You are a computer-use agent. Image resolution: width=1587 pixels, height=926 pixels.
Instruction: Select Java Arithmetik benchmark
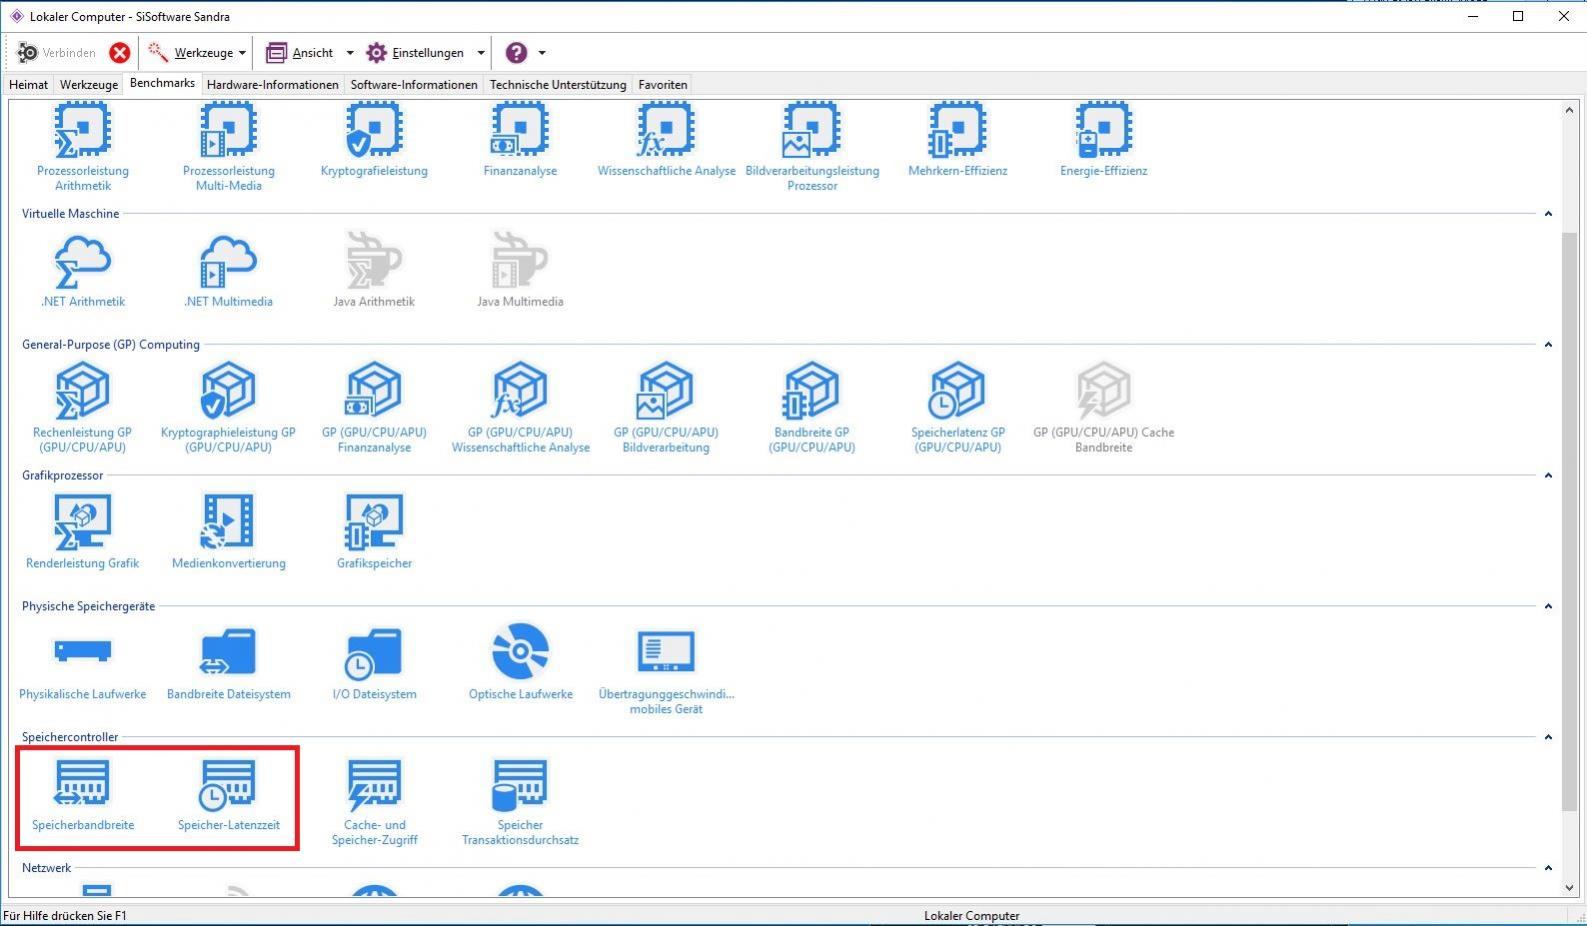tap(374, 270)
